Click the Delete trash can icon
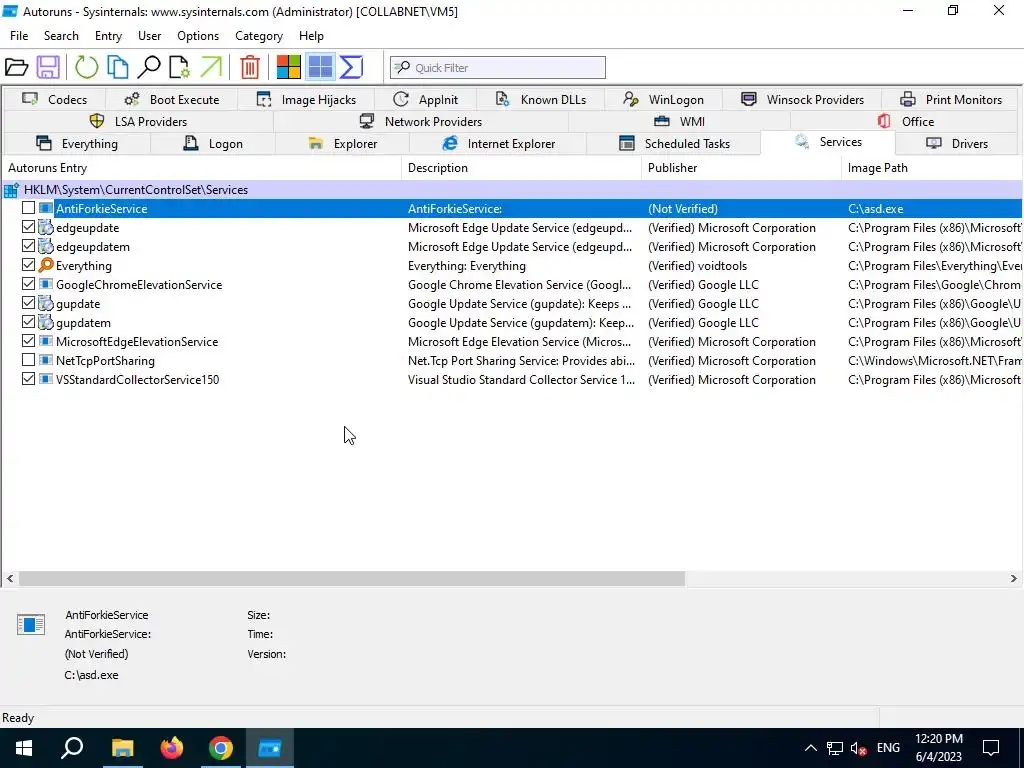This screenshot has height=768, width=1024. pyautogui.click(x=249, y=67)
